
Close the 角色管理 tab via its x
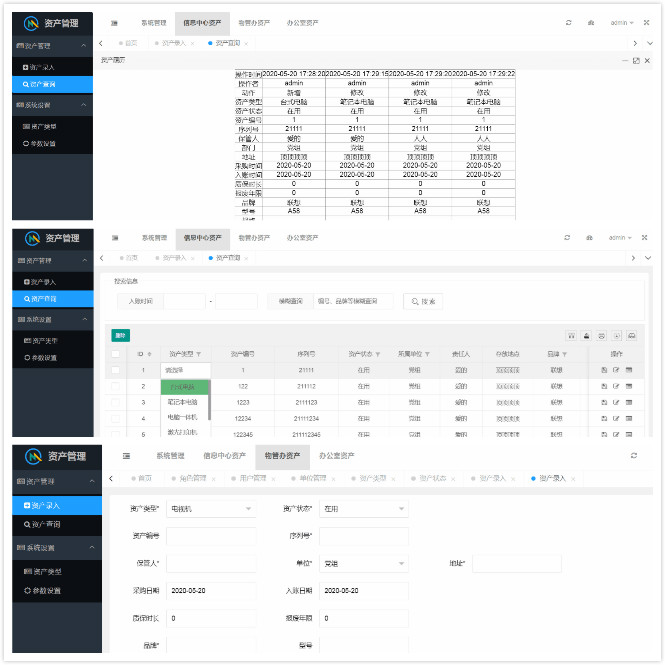tap(213, 479)
